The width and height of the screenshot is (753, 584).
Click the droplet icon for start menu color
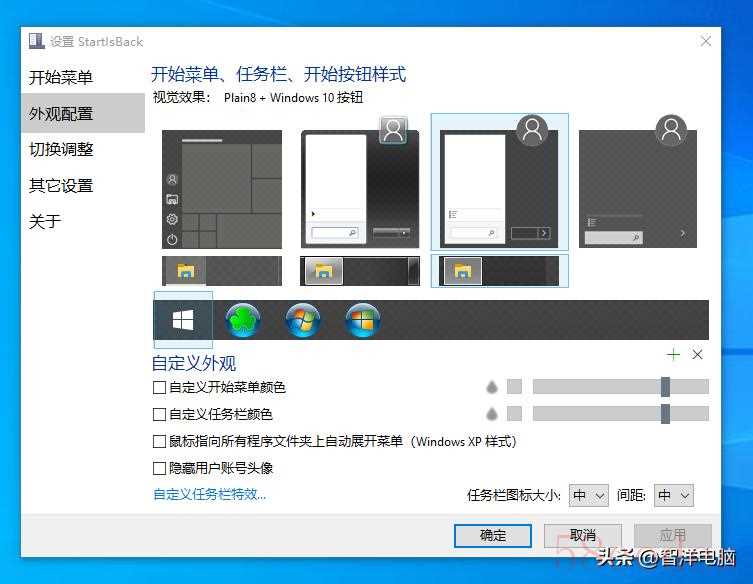pos(492,387)
